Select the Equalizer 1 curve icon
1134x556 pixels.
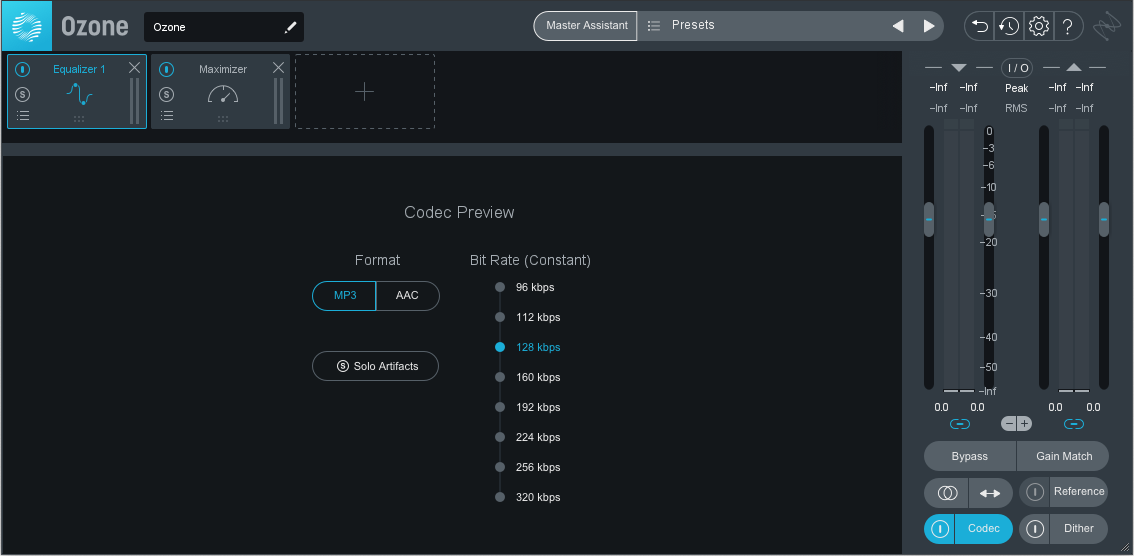point(79,94)
